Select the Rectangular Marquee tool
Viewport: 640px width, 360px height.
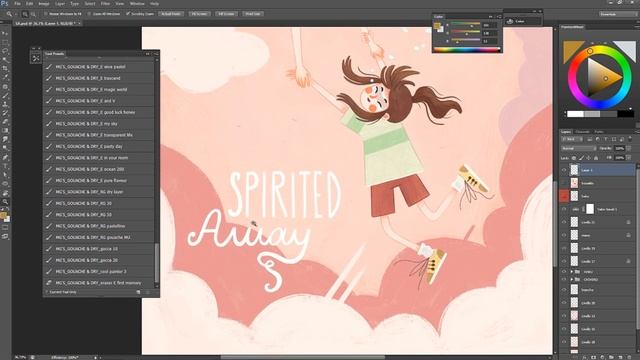coord(5,42)
